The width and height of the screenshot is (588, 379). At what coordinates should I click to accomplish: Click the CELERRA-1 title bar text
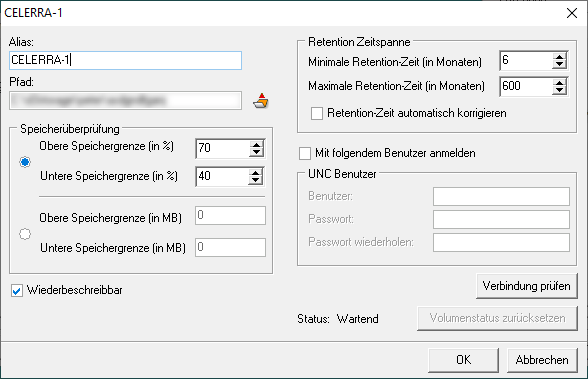coord(33,13)
